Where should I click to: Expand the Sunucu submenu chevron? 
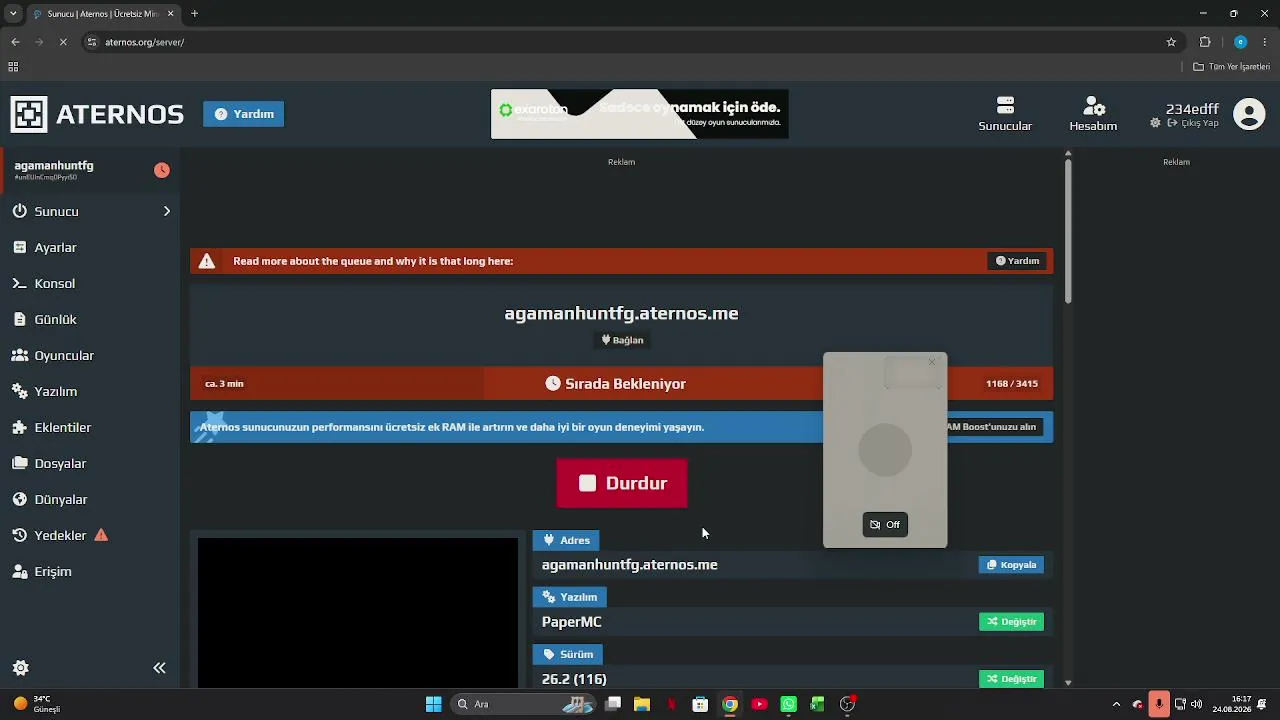coord(167,211)
